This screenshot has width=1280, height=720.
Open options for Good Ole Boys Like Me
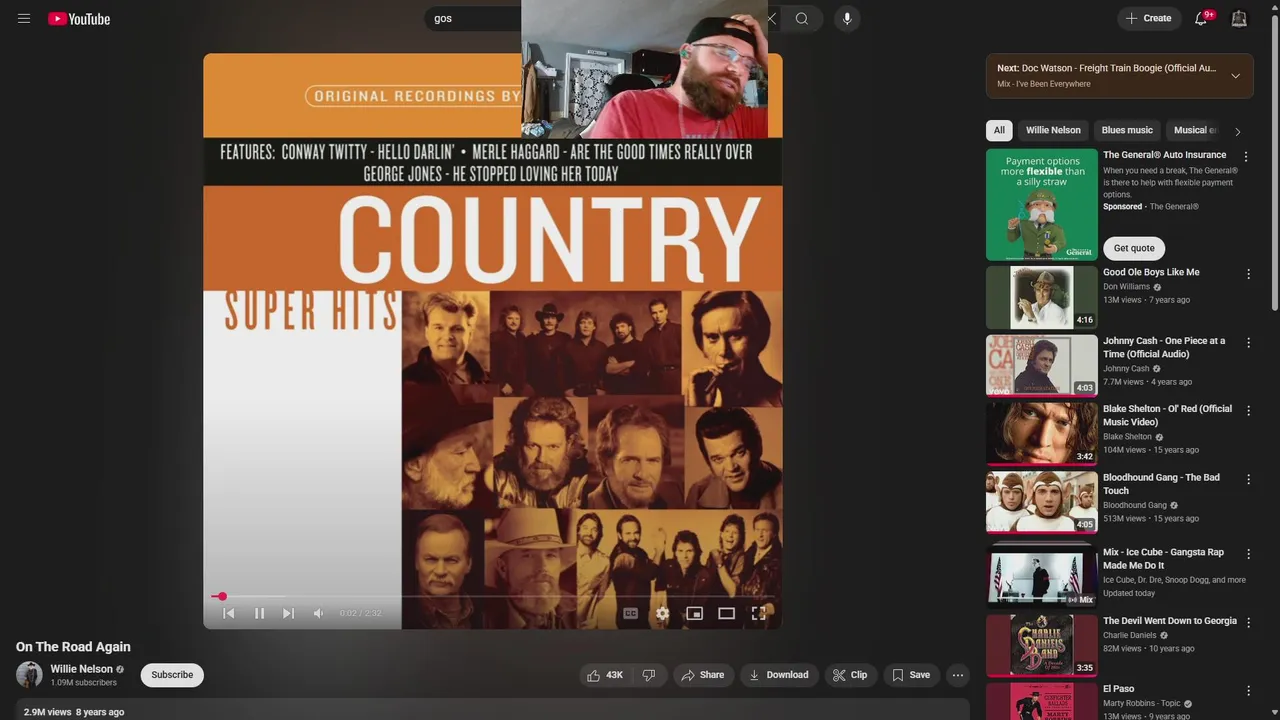pyautogui.click(x=1248, y=274)
